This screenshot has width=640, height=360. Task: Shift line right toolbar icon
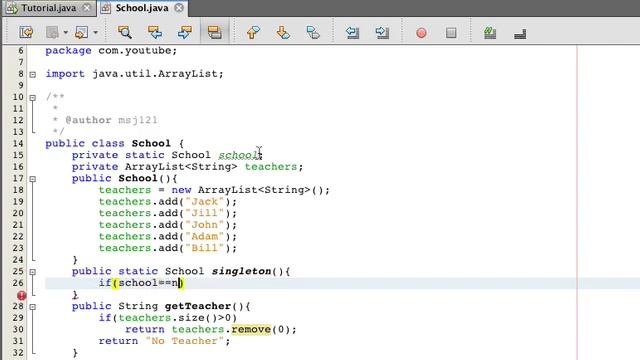(x=382, y=32)
